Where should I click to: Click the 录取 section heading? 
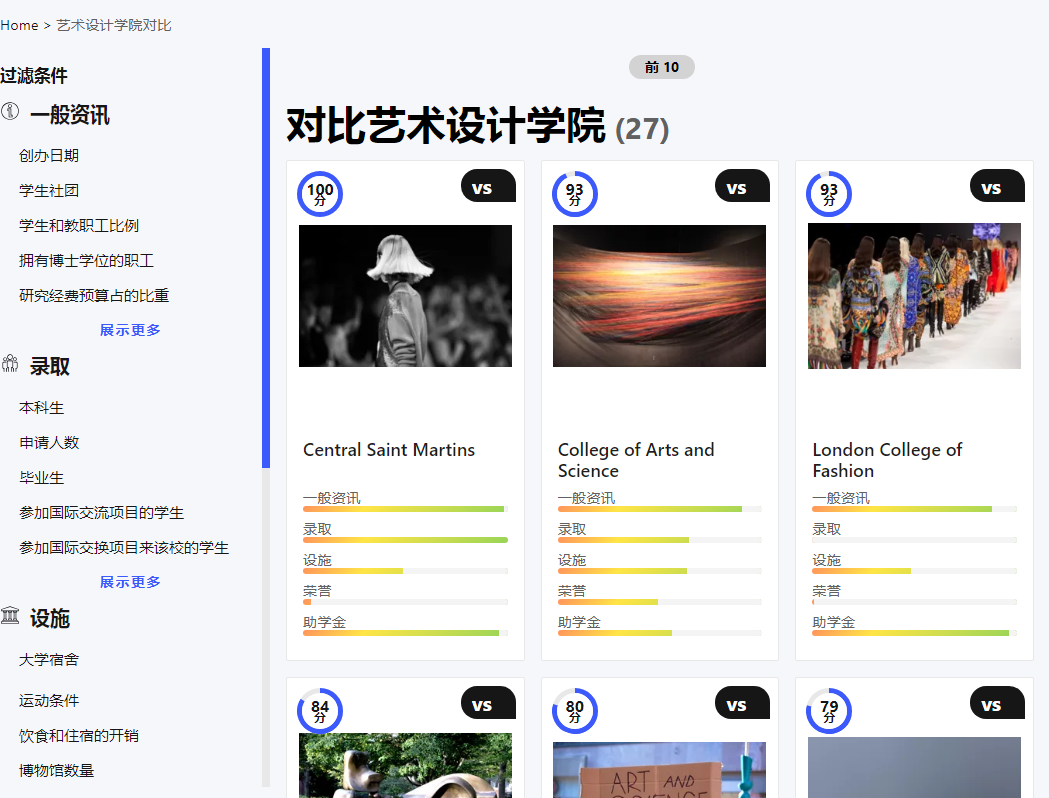[x=50, y=367]
